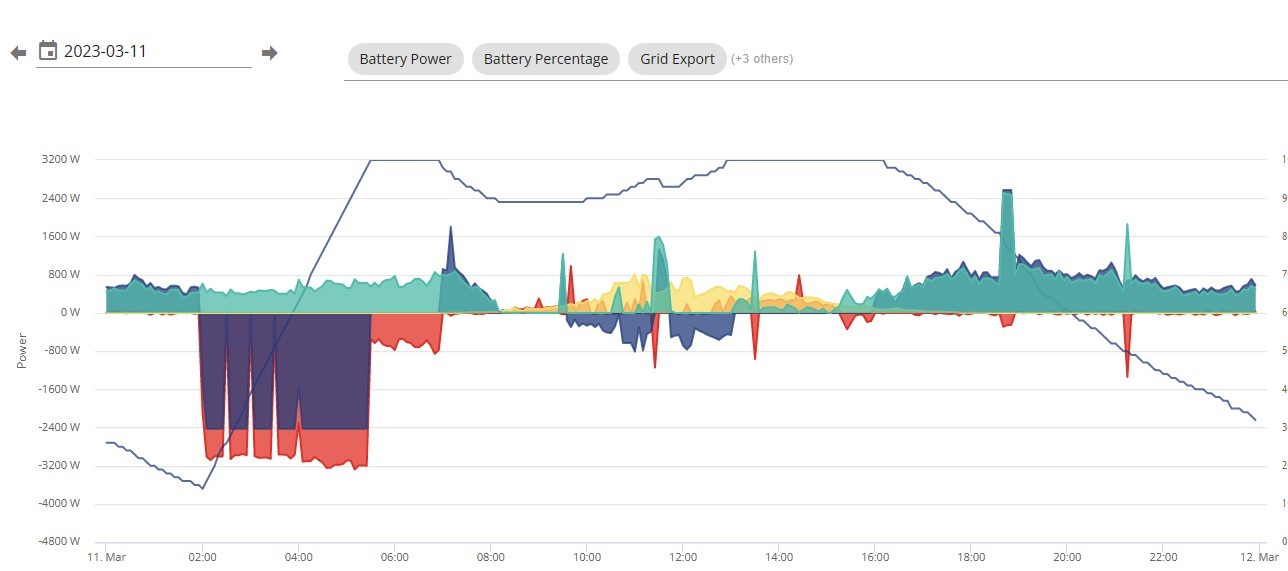Click the 20:00 x-axis label
1288x571 pixels.
coord(1066,557)
